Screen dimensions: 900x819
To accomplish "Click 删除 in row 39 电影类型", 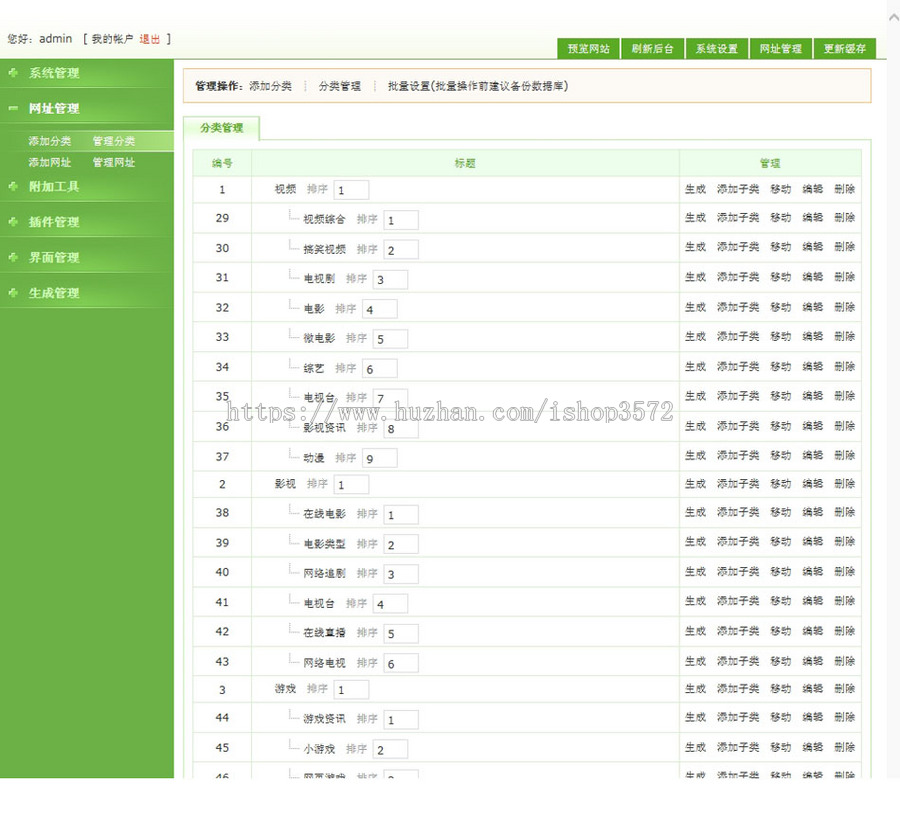I will coord(844,542).
